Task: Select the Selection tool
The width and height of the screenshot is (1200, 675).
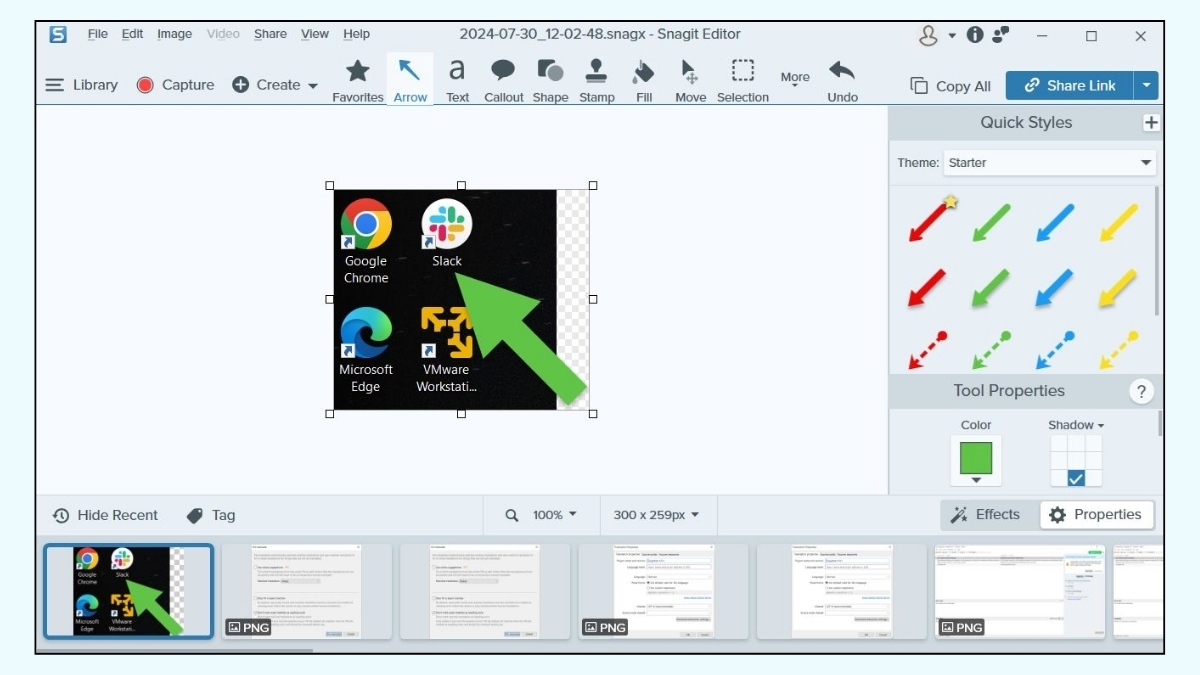Action: (x=743, y=80)
